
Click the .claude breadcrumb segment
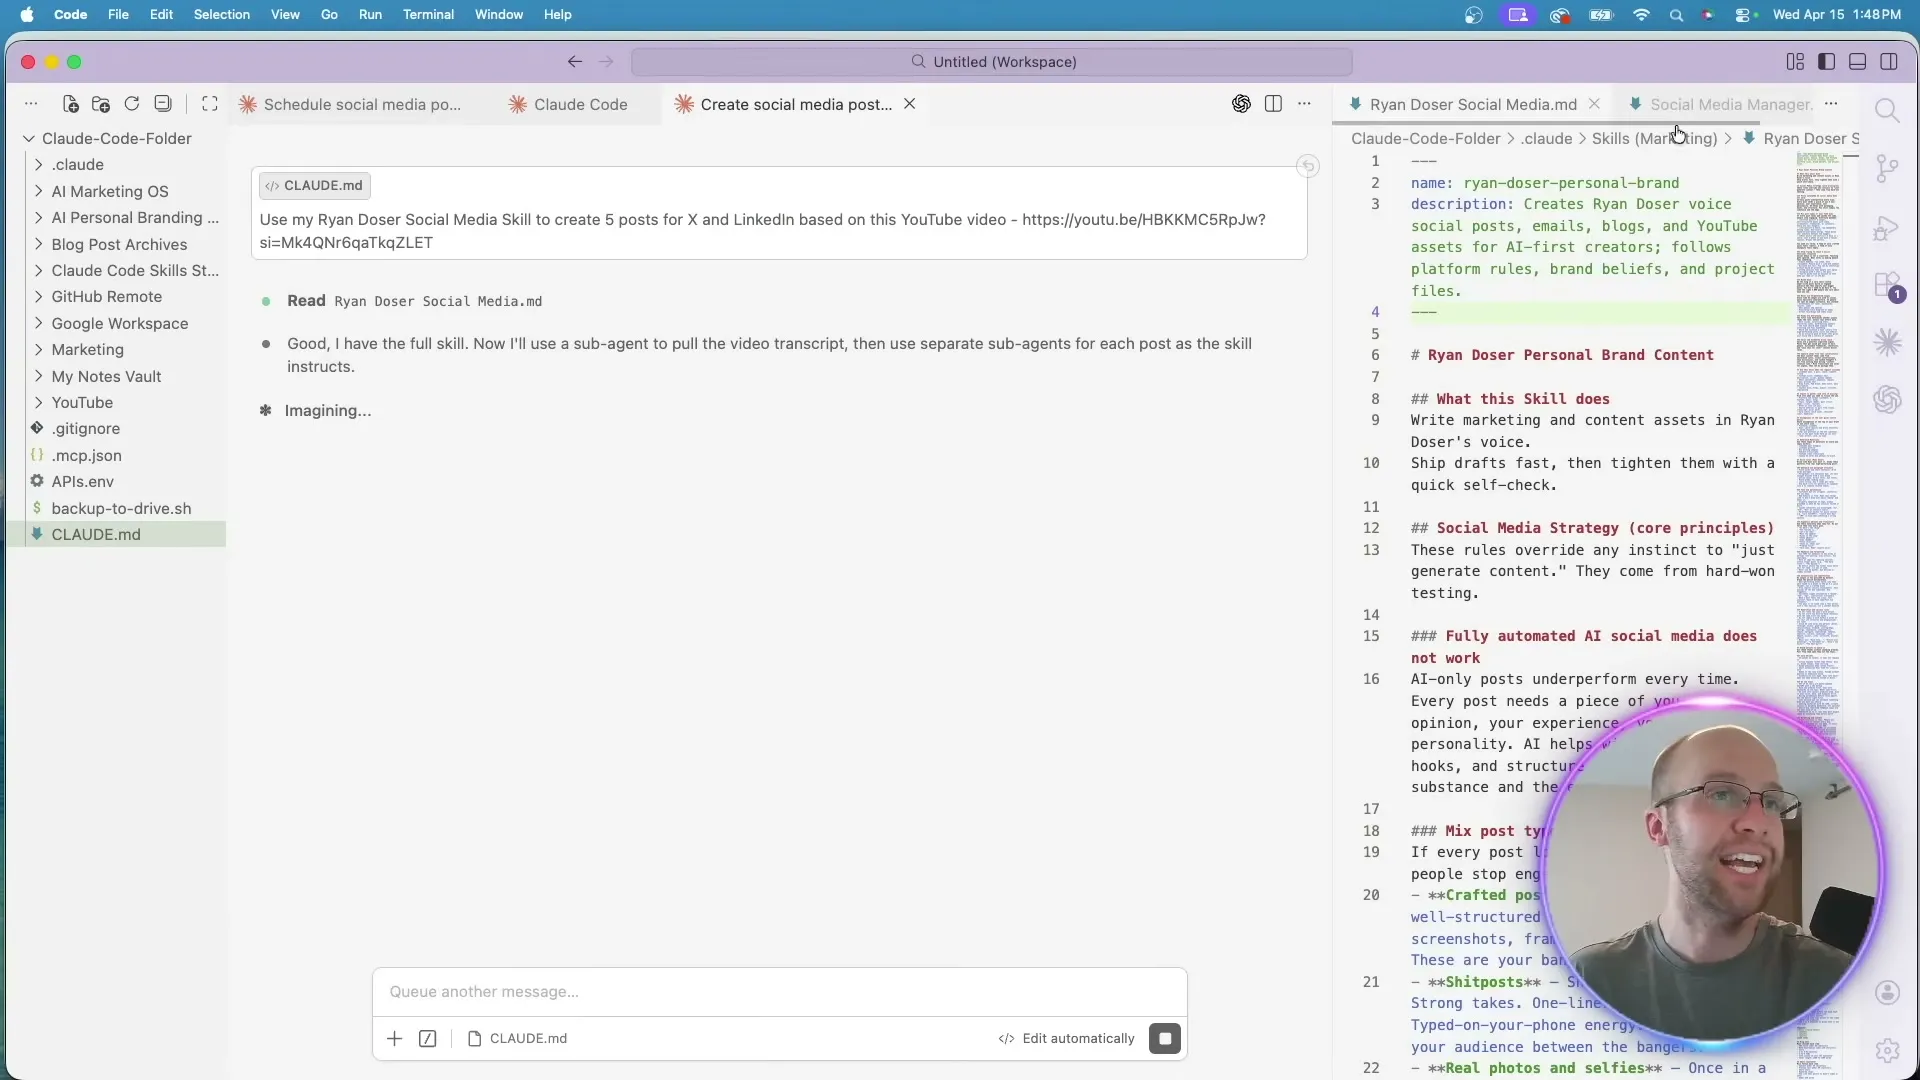point(1546,139)
